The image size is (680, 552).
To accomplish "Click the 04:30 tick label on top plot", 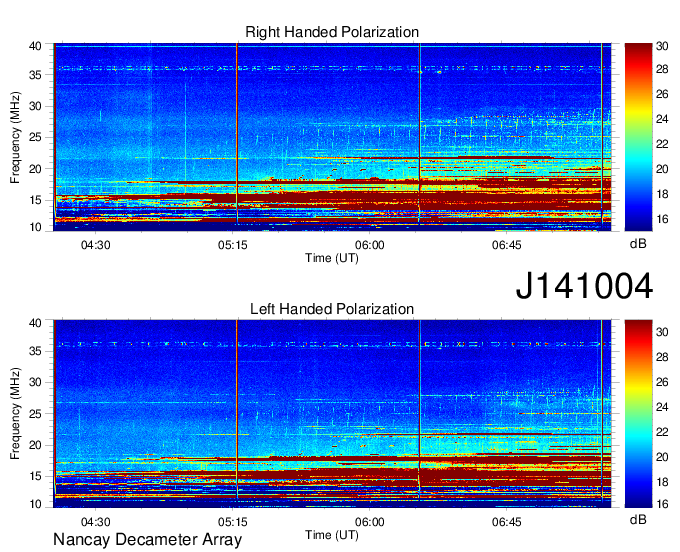I will pyautogui.click(x=95, y=245).
